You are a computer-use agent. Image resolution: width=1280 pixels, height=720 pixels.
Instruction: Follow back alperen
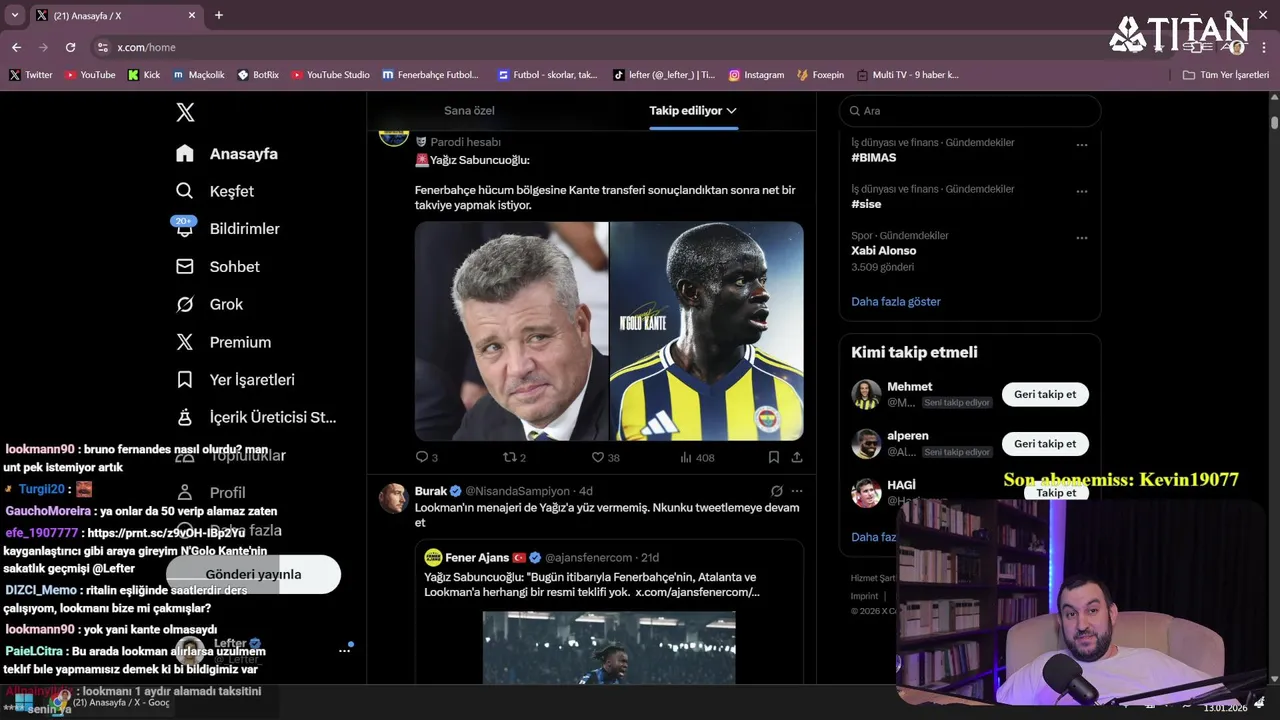coord(1045,444)
